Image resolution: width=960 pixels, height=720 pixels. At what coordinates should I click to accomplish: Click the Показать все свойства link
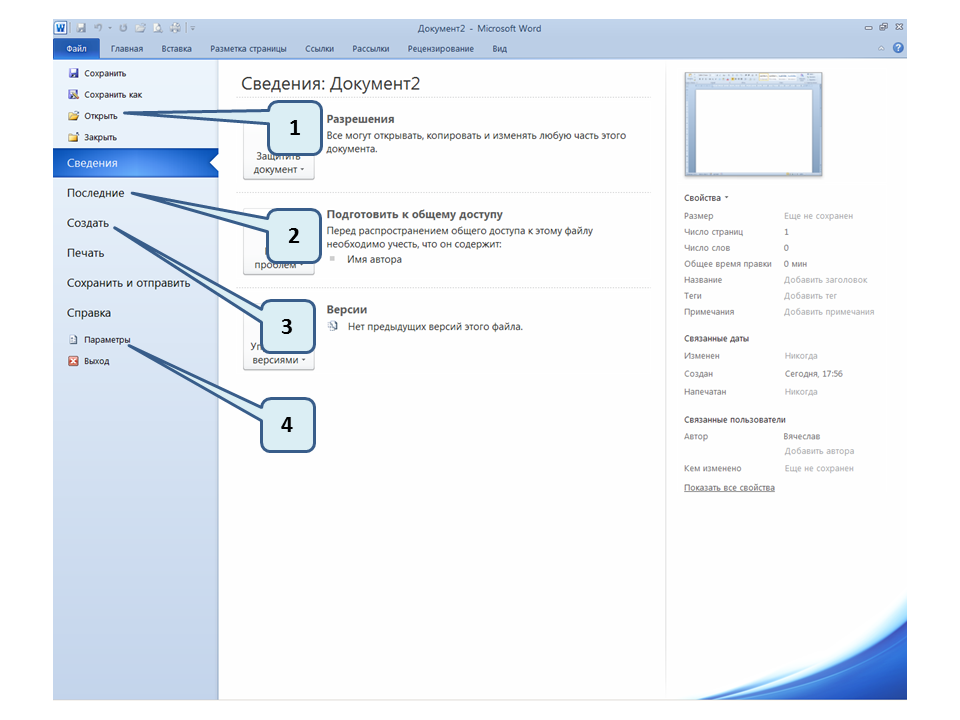[729, 488]
